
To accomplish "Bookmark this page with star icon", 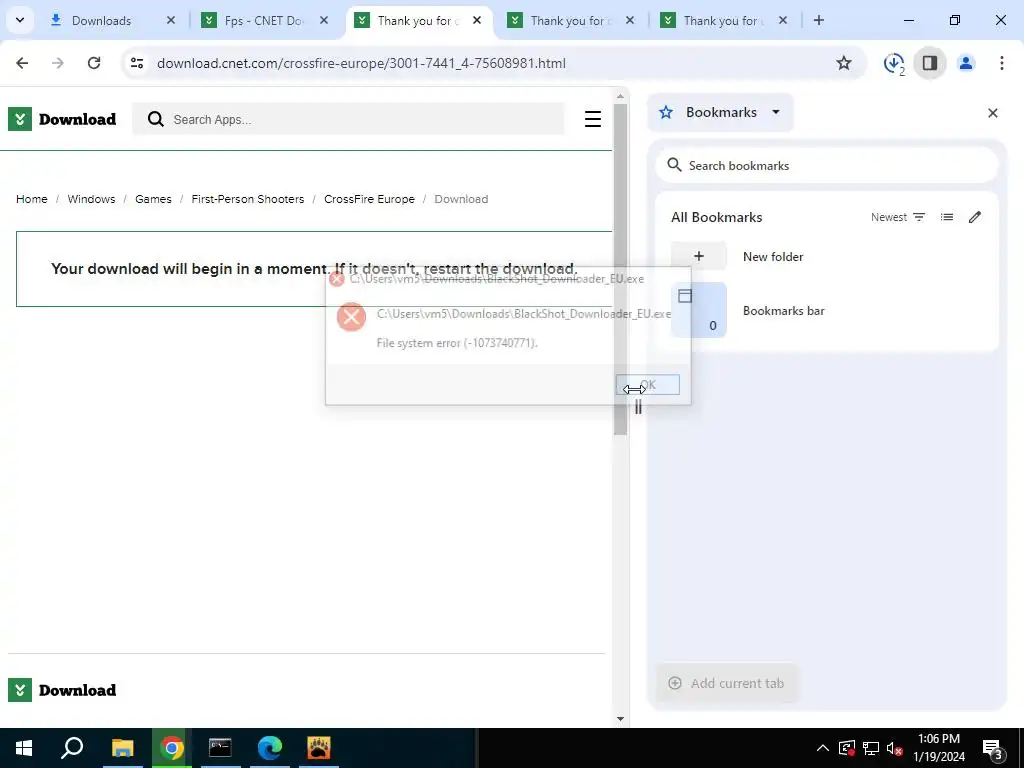I will [x=844, y=63].
